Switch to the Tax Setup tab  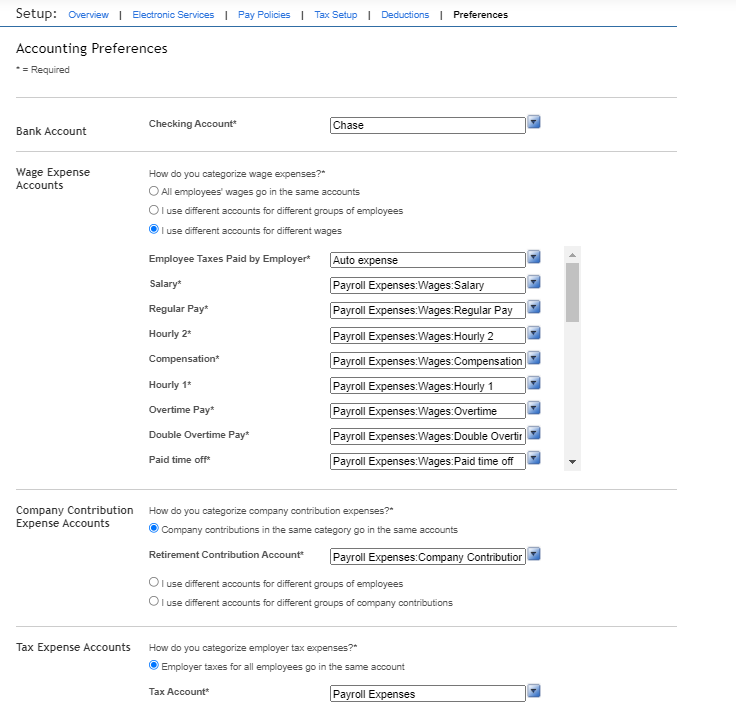[336, 15]
